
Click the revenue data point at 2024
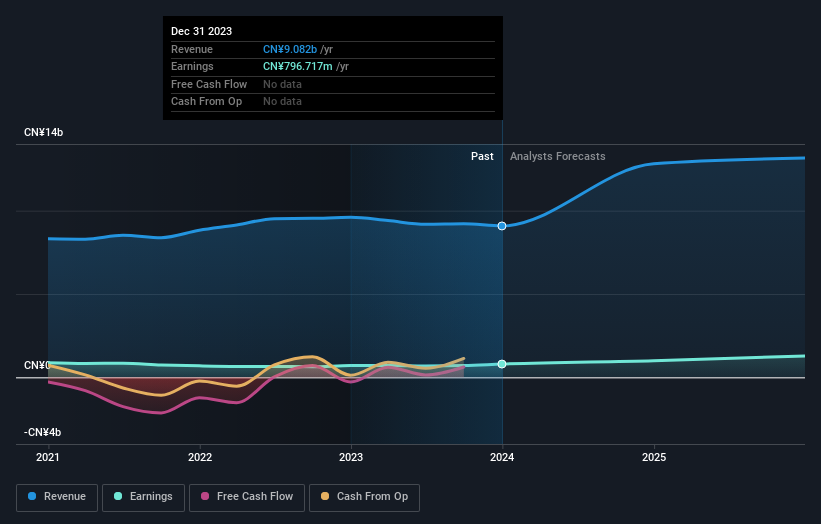tap(502, 226)
